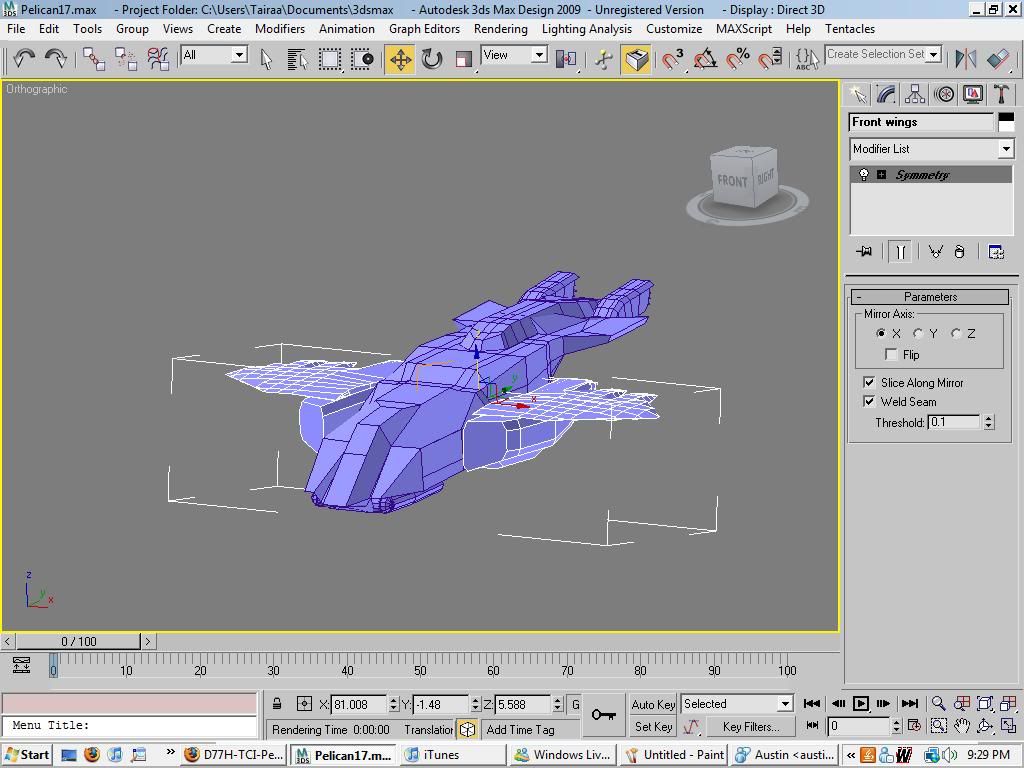The height and width of the screenshot is (768, 1024).
Task: Adjust X coordinate spinner arrows
Action: pyautogui.click(x=393, y=704)
